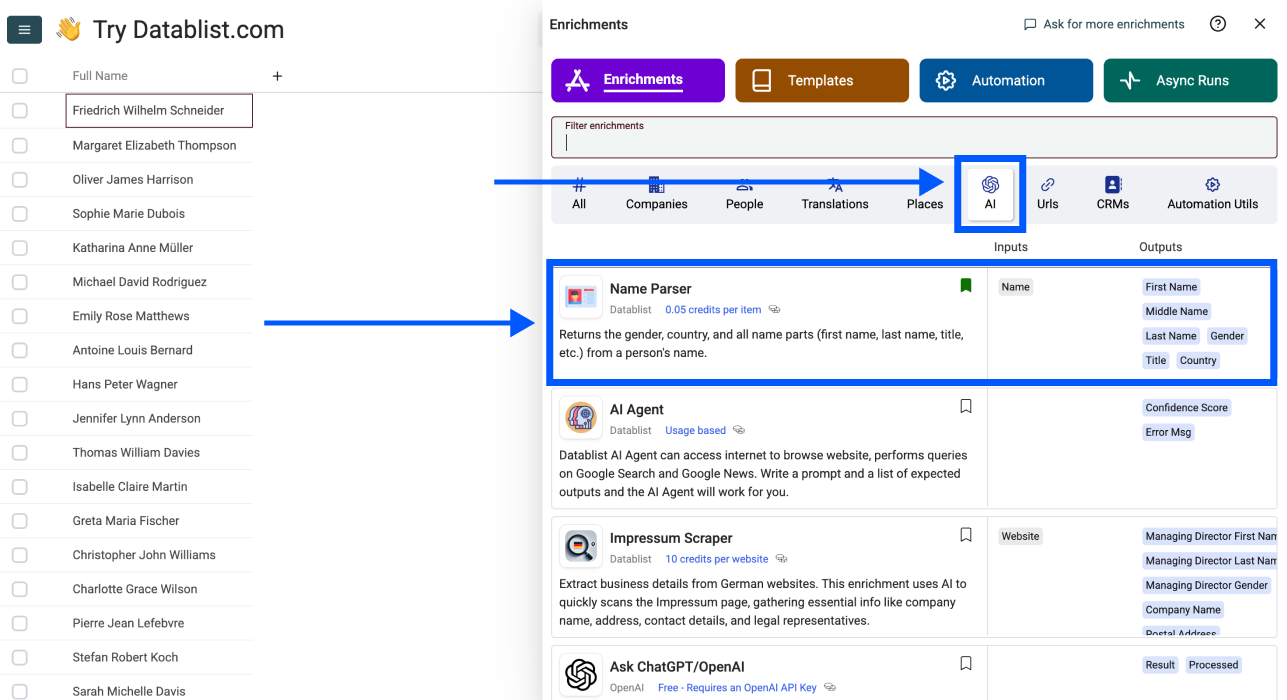The width and height of the screenshot is (1287, 700).
Task: Switch to the Templates tab
Action: (x=821, y=81)
